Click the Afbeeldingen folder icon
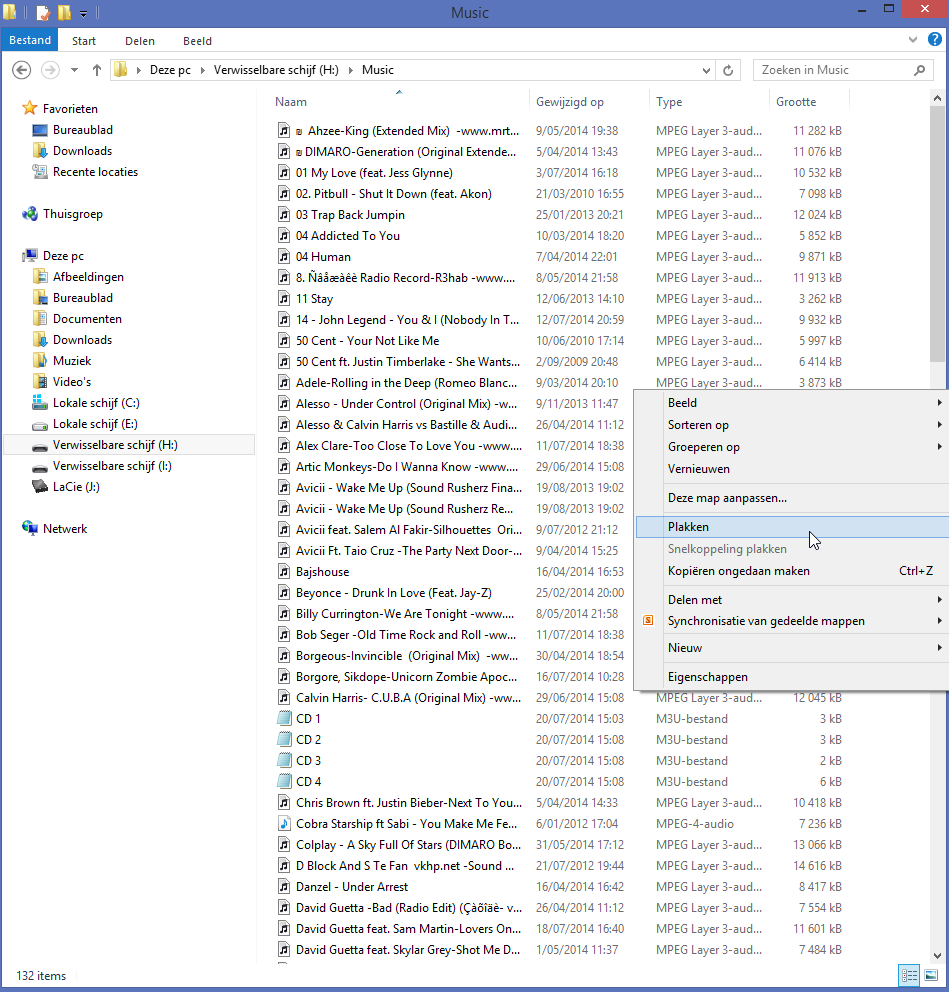Image resolution: width=949 pixels, height=992 pixels. (40, 276)
